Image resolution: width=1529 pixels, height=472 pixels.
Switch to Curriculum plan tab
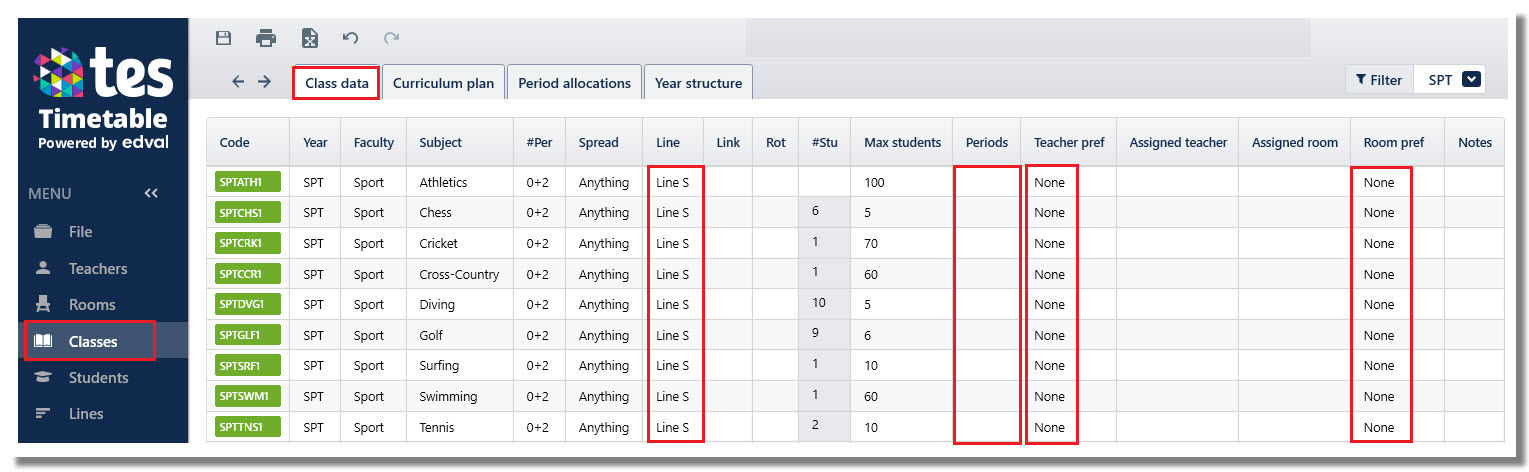tap(443, 83)
